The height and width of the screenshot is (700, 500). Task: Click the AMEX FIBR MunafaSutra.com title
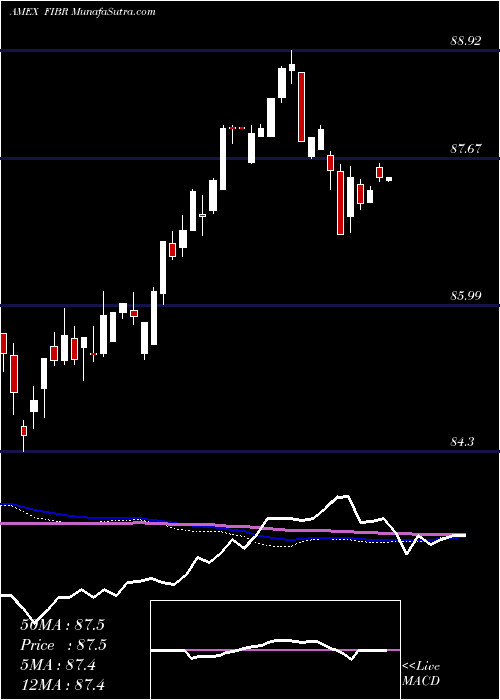pos(83,12)
